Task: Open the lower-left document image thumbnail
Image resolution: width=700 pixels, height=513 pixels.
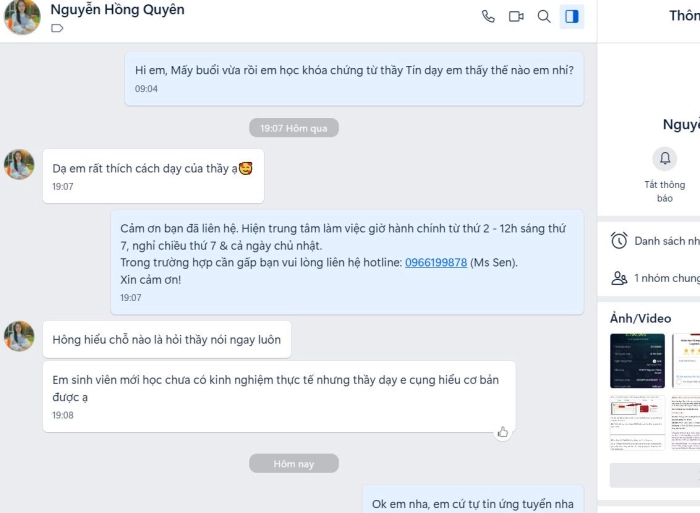Action: coord(637,422)
